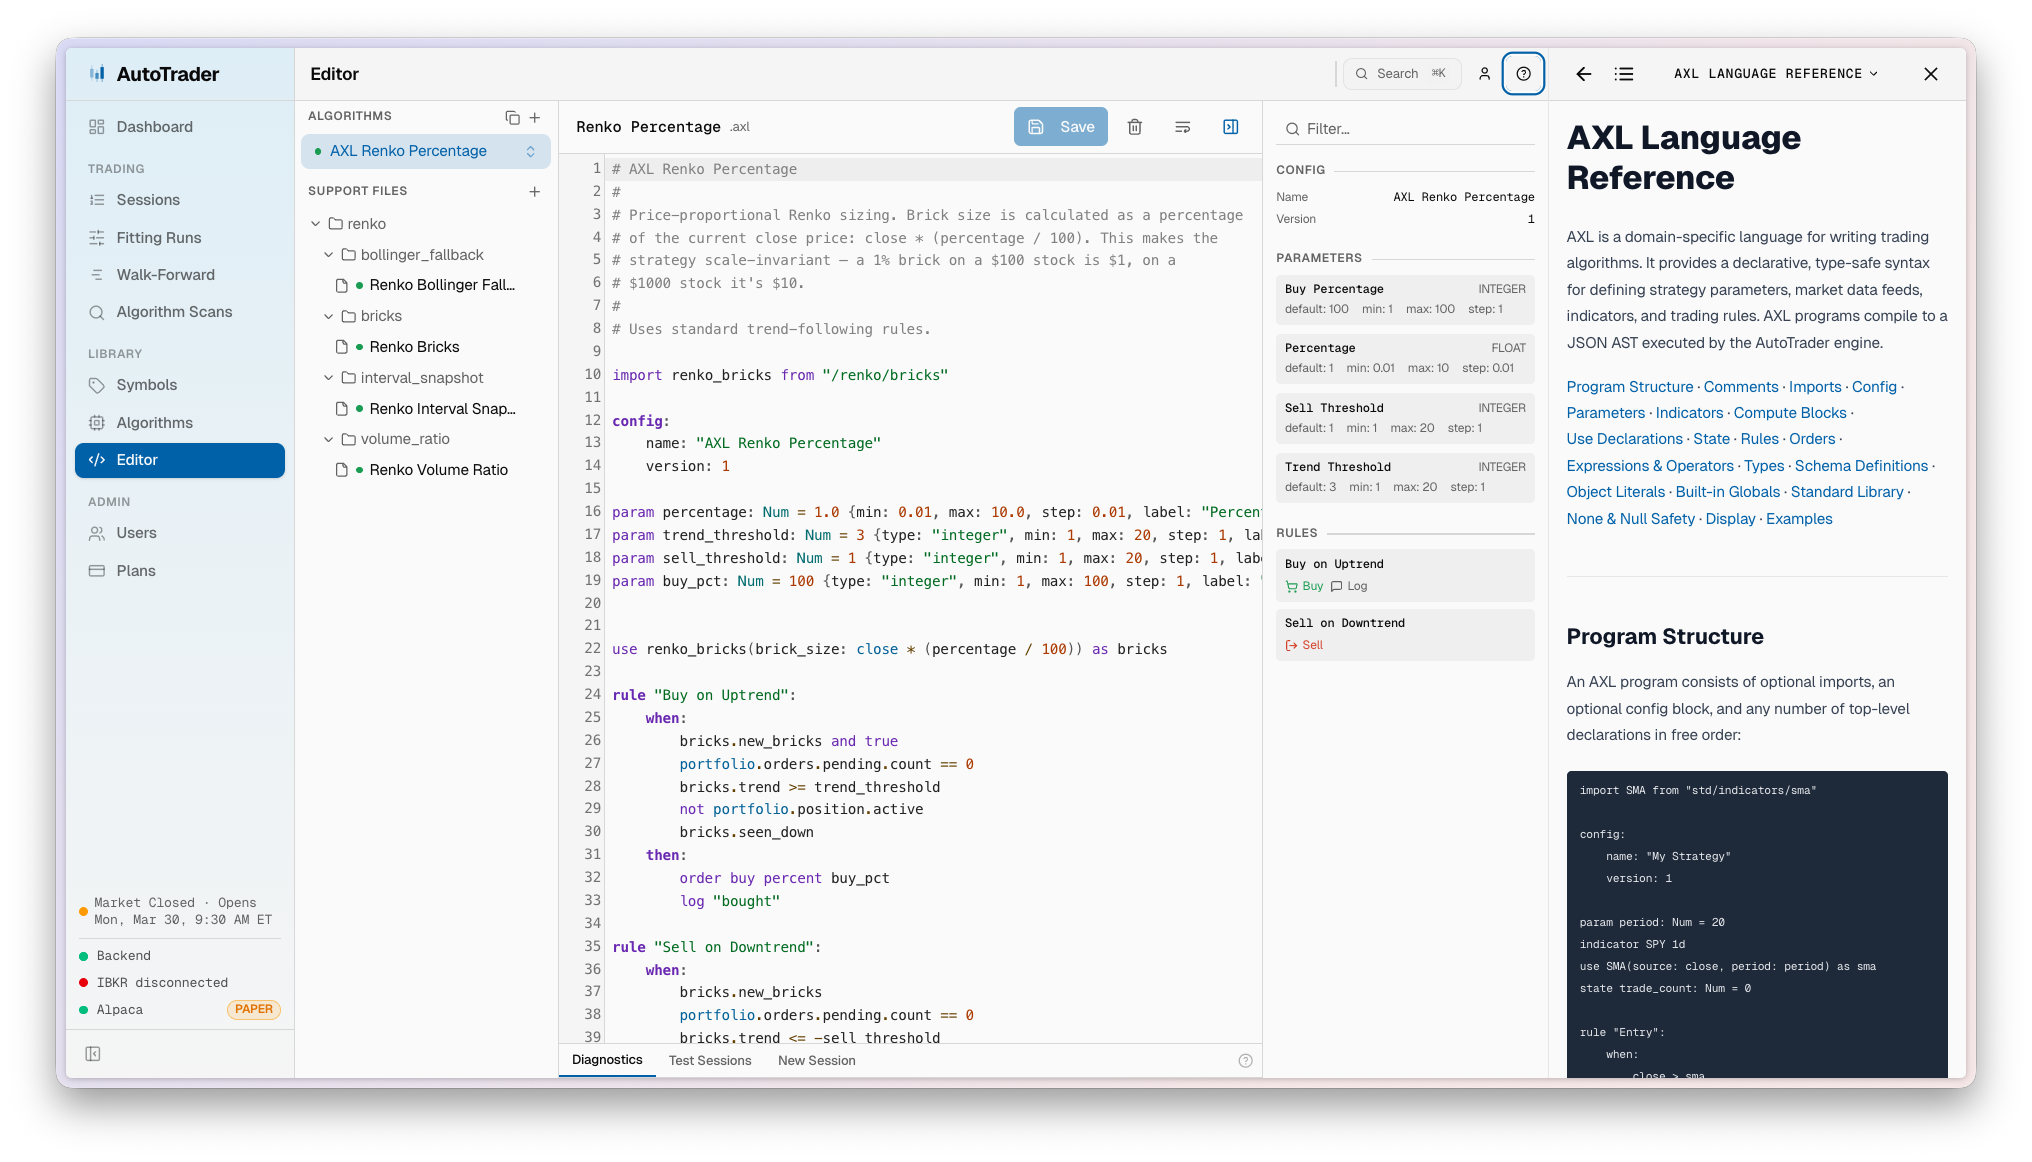The height and width of the screenshot is (1162, 2032).
Task: Switch to the Test Sessions tab
Action: pos(710,1060)
